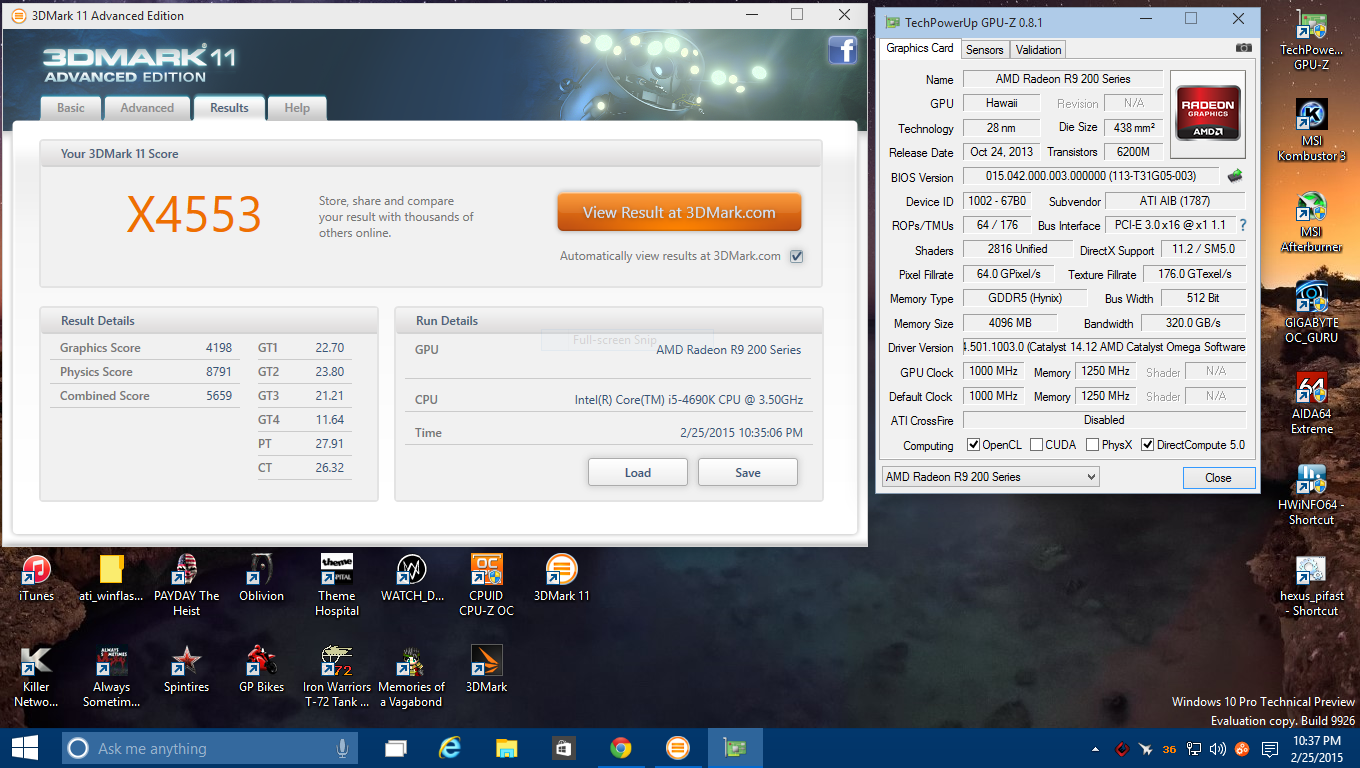Click Cortana microphone icon in search box

point(342,748)
